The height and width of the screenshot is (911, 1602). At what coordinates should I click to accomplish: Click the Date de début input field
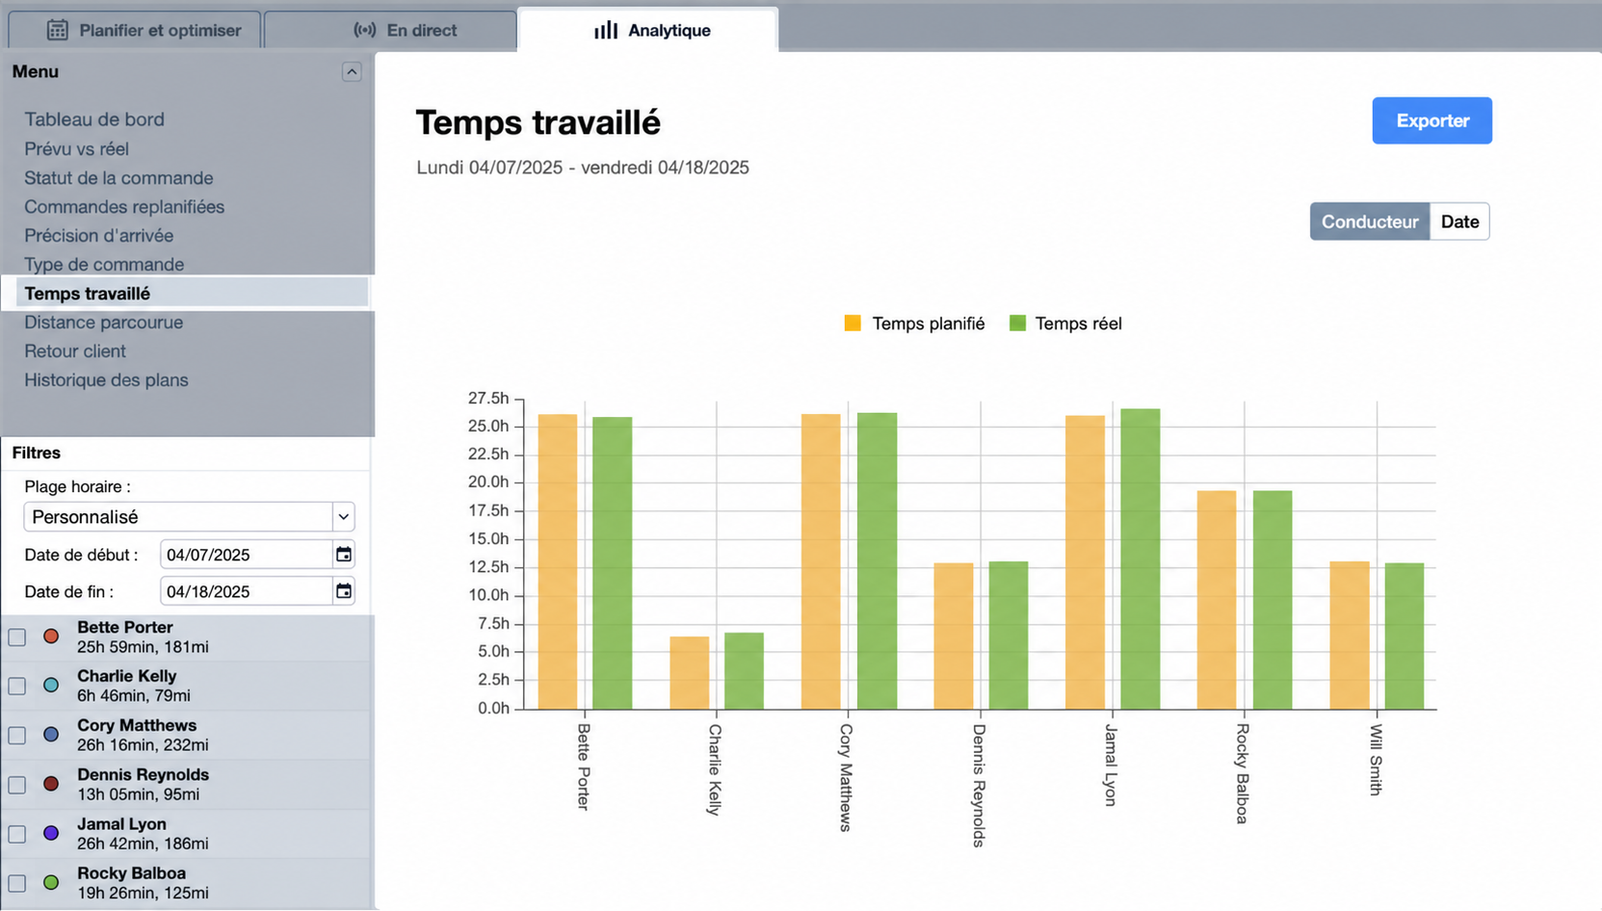point(246,555)
